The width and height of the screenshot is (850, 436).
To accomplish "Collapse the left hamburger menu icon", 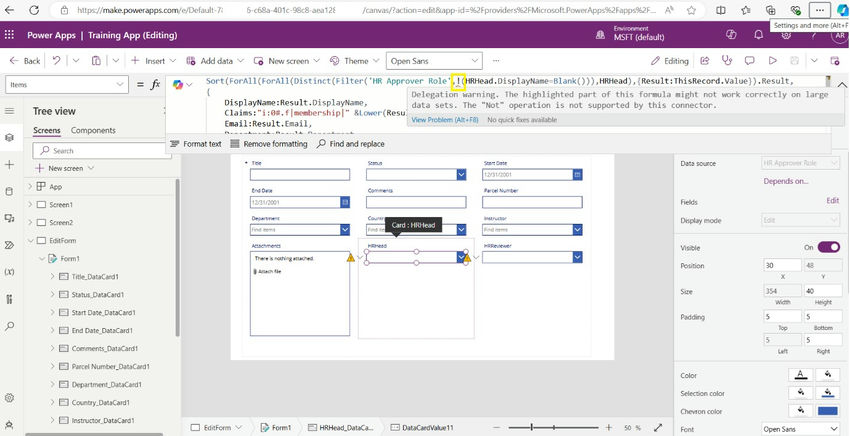I will 9,111.
